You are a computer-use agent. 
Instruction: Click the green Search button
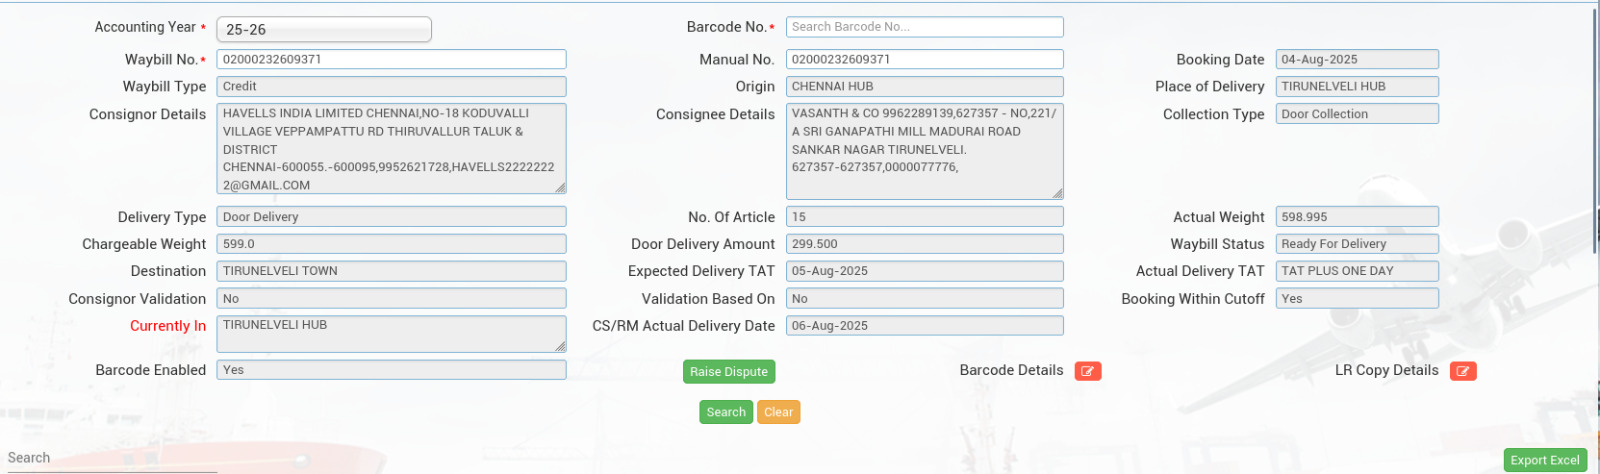point(725,412)
